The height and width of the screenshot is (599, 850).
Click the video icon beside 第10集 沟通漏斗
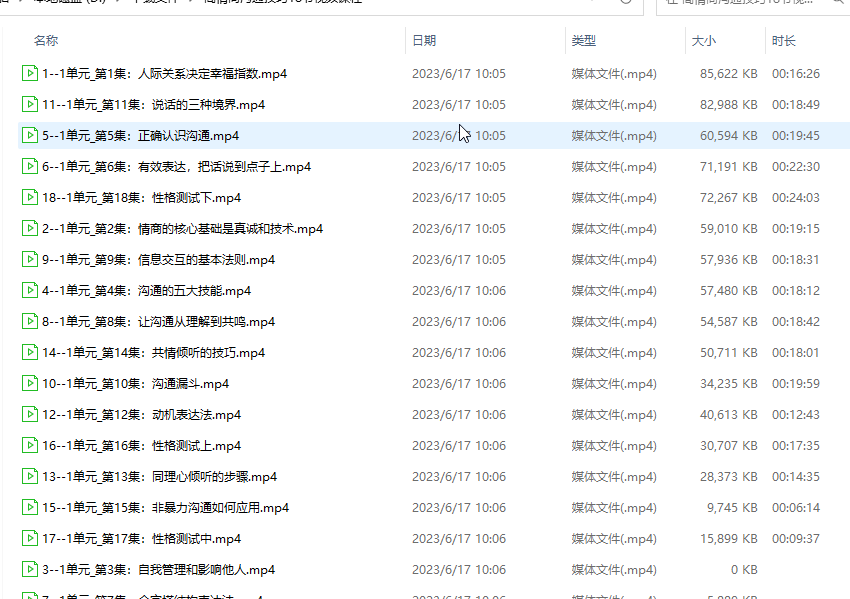(x=30, y=383)
